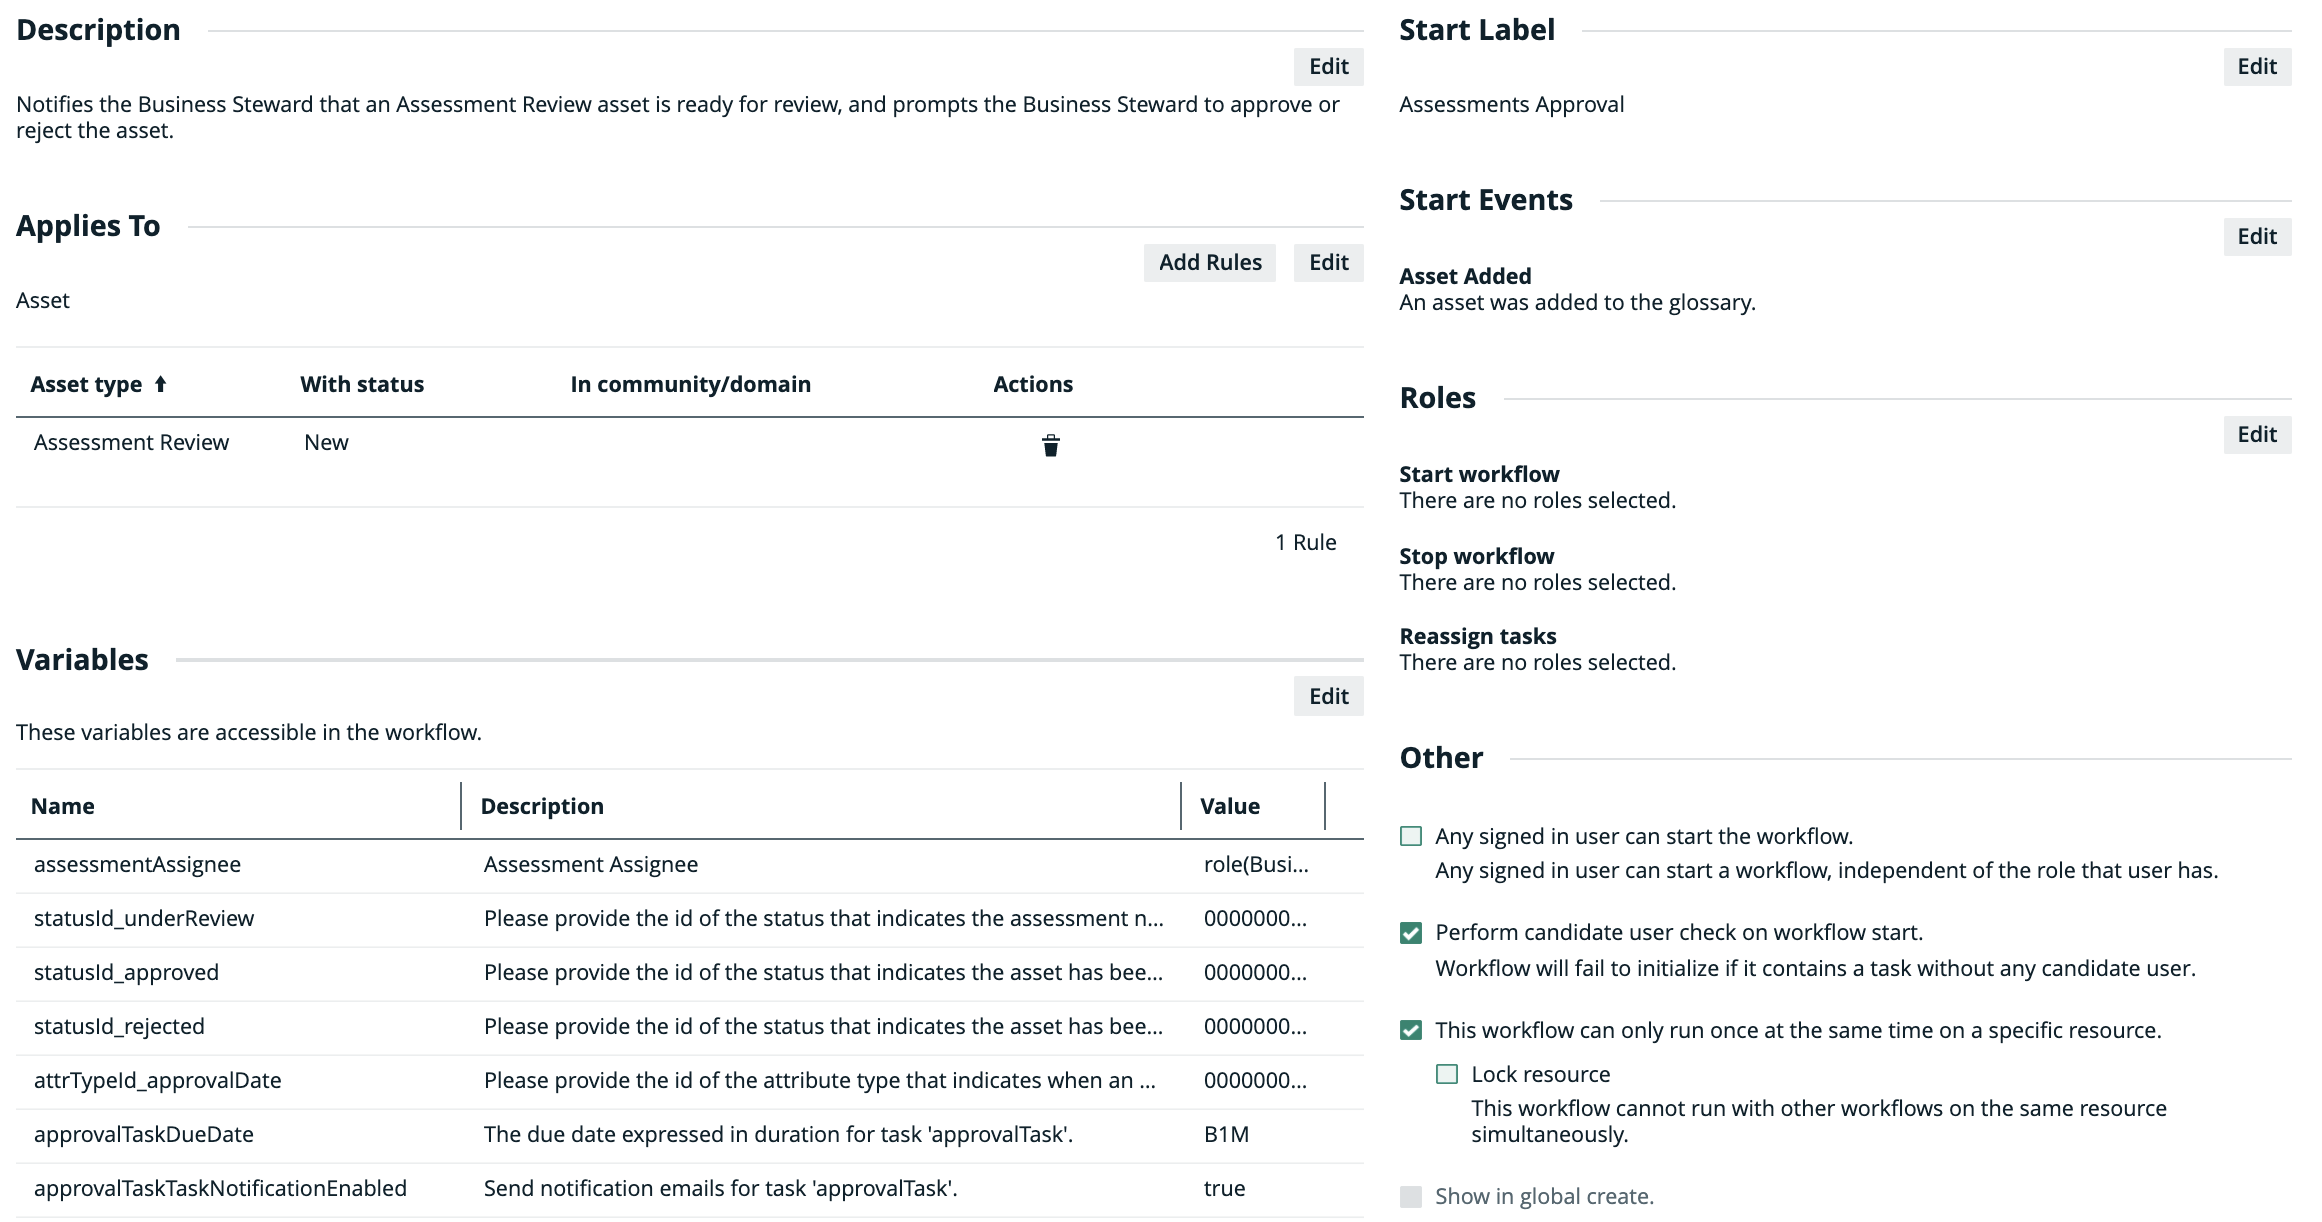Viewport: 2322px width, 1222px height.
Task: Toggle Show in global create checkbox
Action: click(x=1411, y=1196)
